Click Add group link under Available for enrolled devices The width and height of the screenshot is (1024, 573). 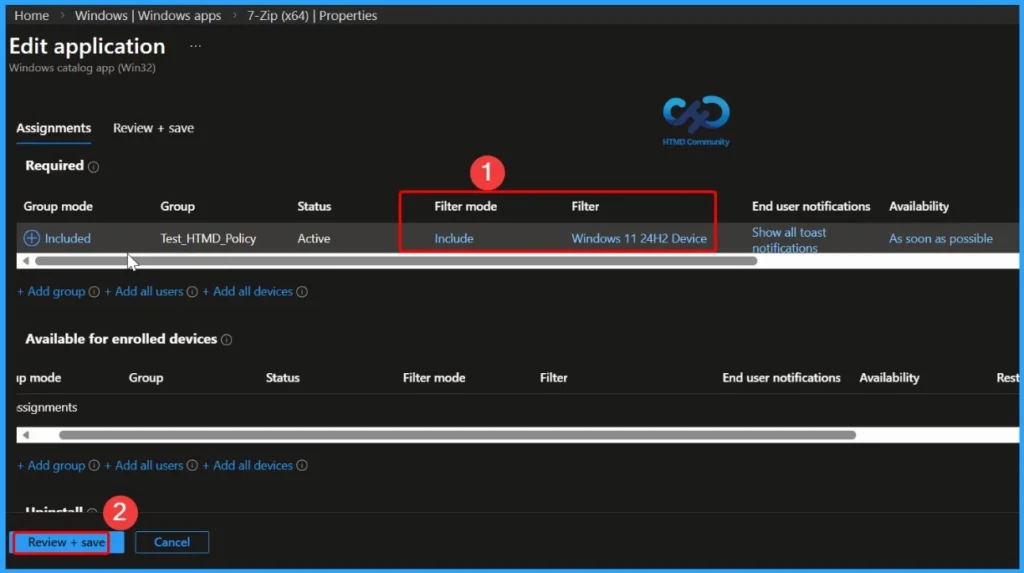pyautogui.click(x=51, y=465)
